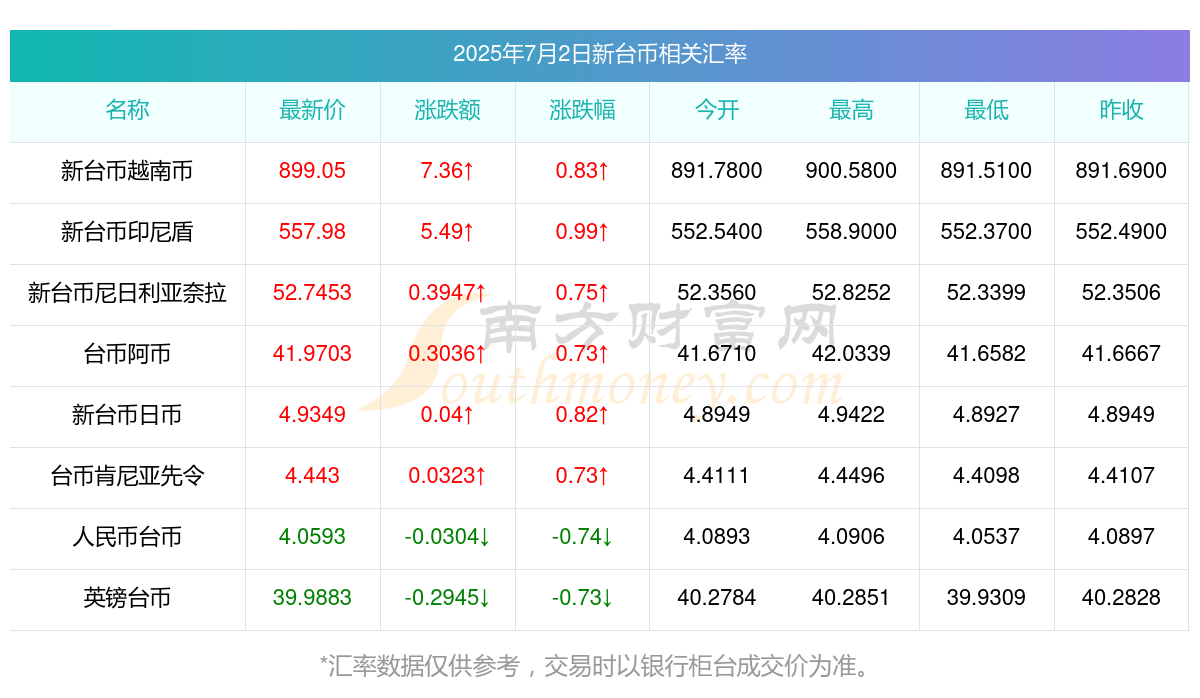Select the 人民币台币 row name
1200x698 pixels.
(127, 537)
